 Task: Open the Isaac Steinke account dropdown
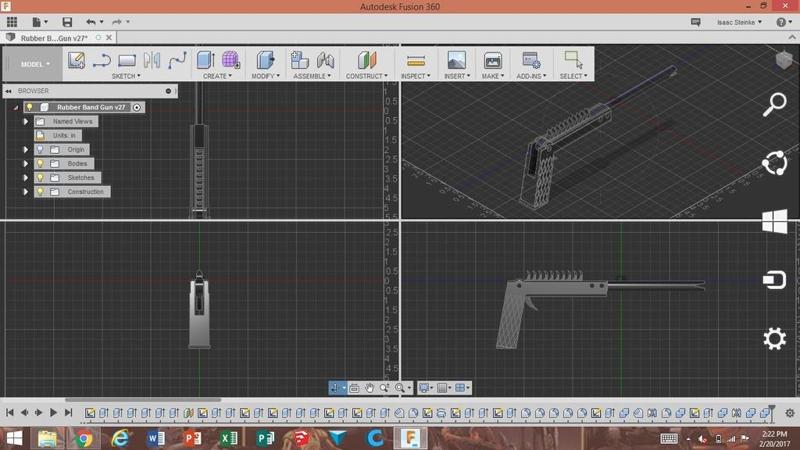click(739, 22)
